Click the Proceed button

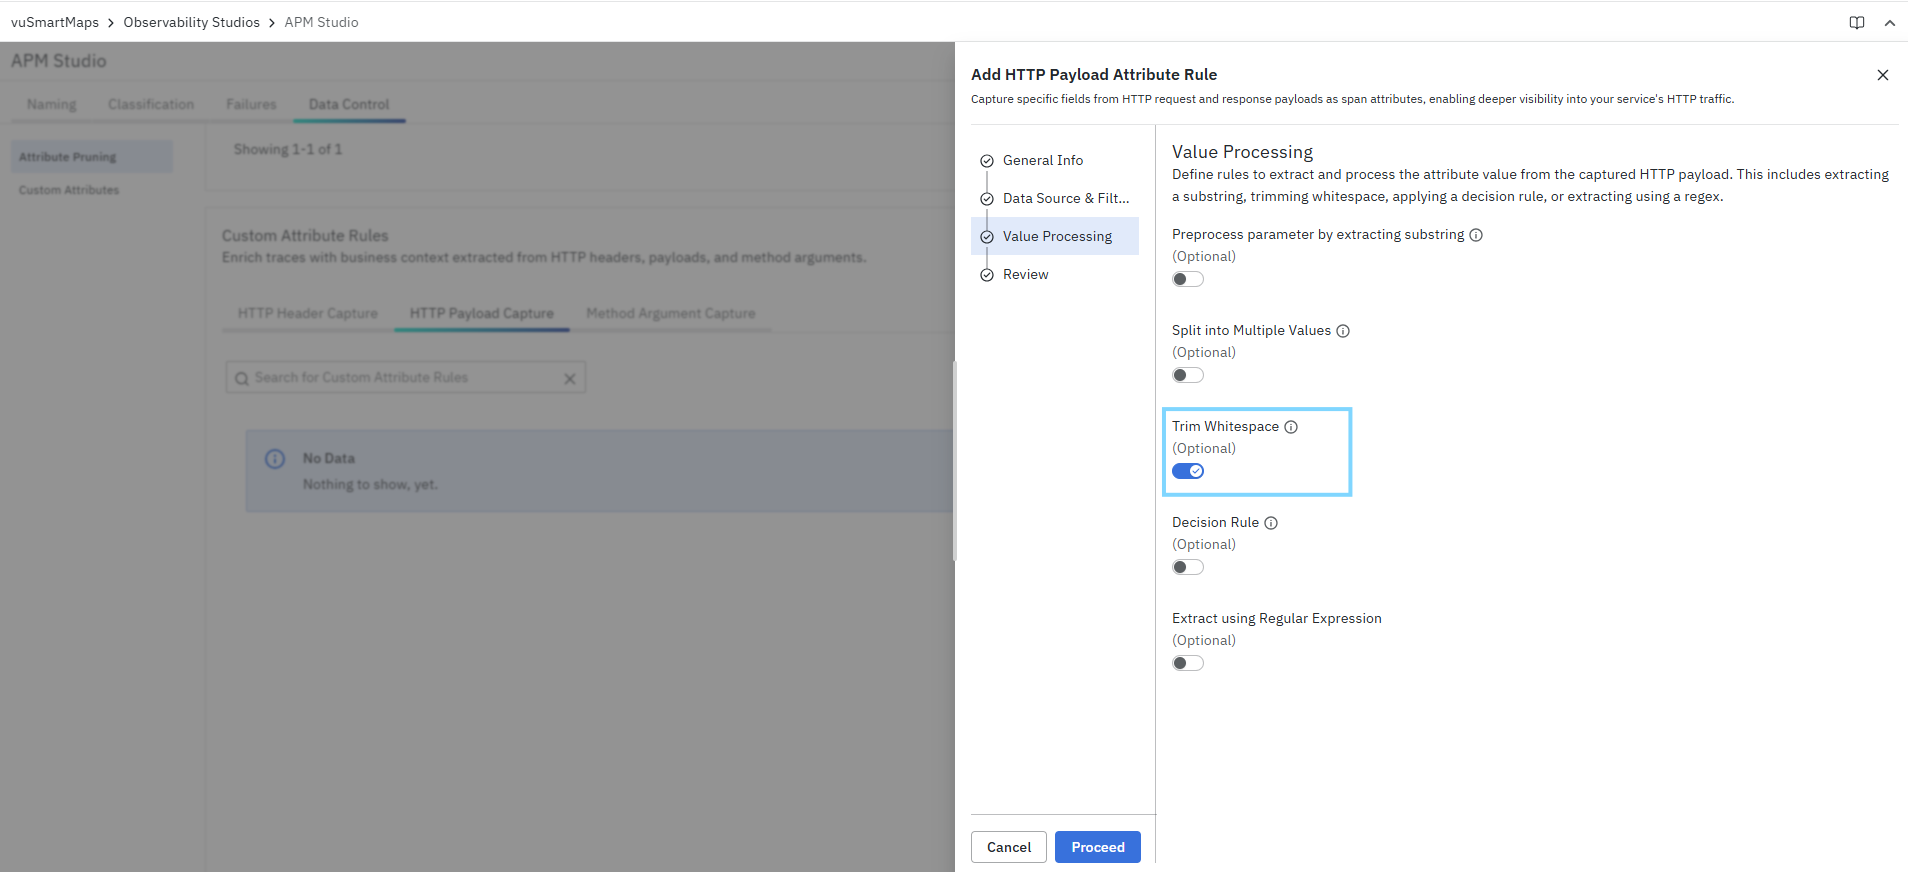[1098, 847]
